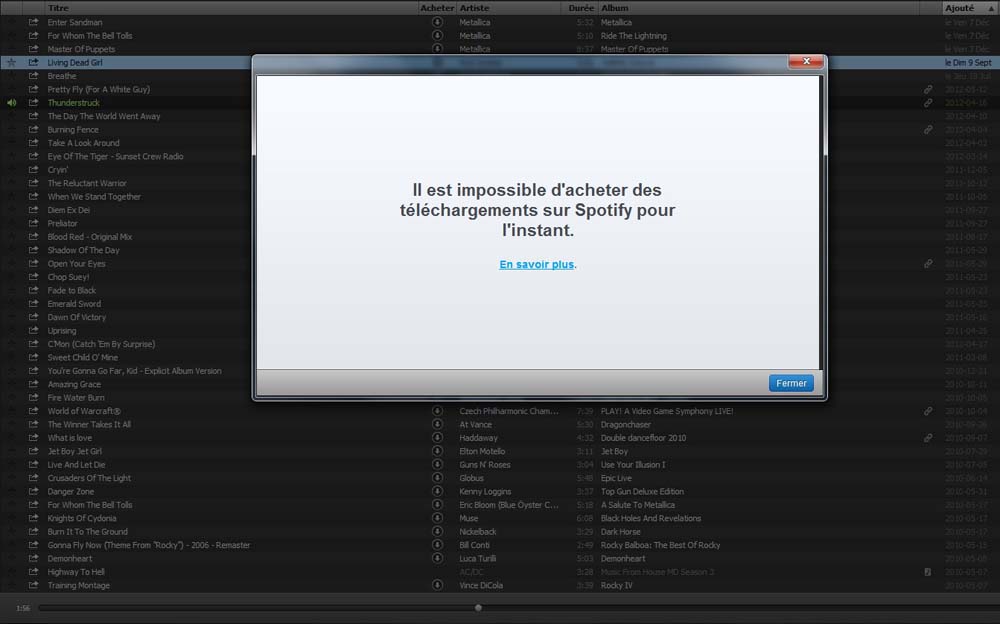The image size is (1000, 624).
Task: Click the buy icon for Training Montage
Action: pyautogui.click(x=438, y=585)
